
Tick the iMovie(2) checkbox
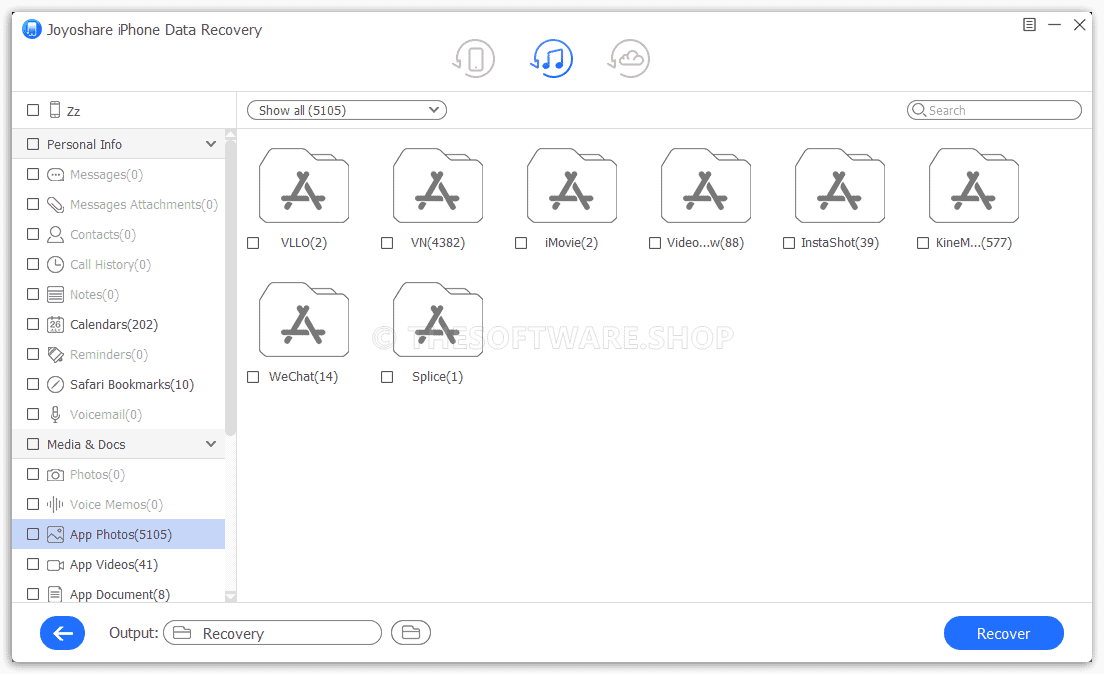(x=521, y=243)
